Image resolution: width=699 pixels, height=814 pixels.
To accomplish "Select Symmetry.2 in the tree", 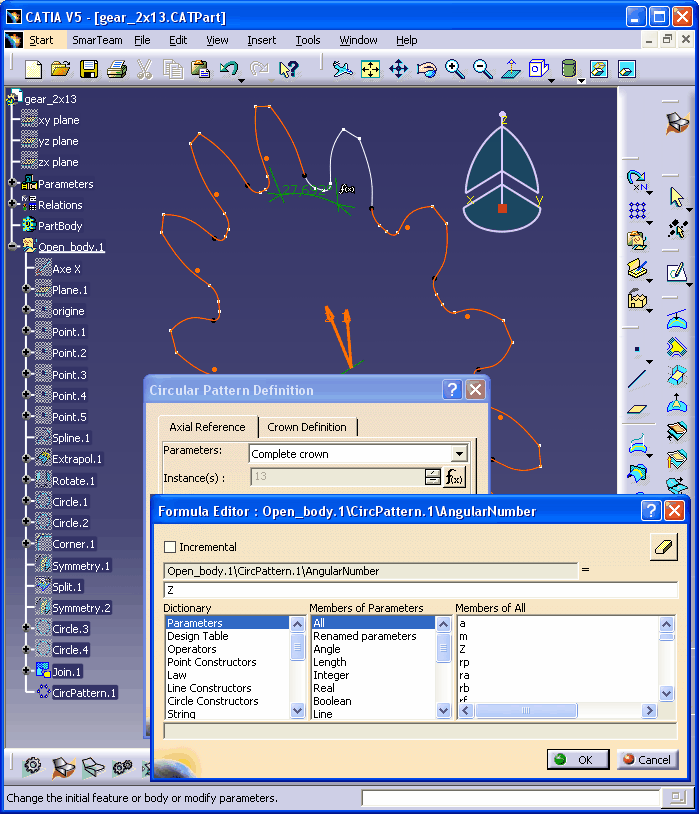I will [81, 607].
